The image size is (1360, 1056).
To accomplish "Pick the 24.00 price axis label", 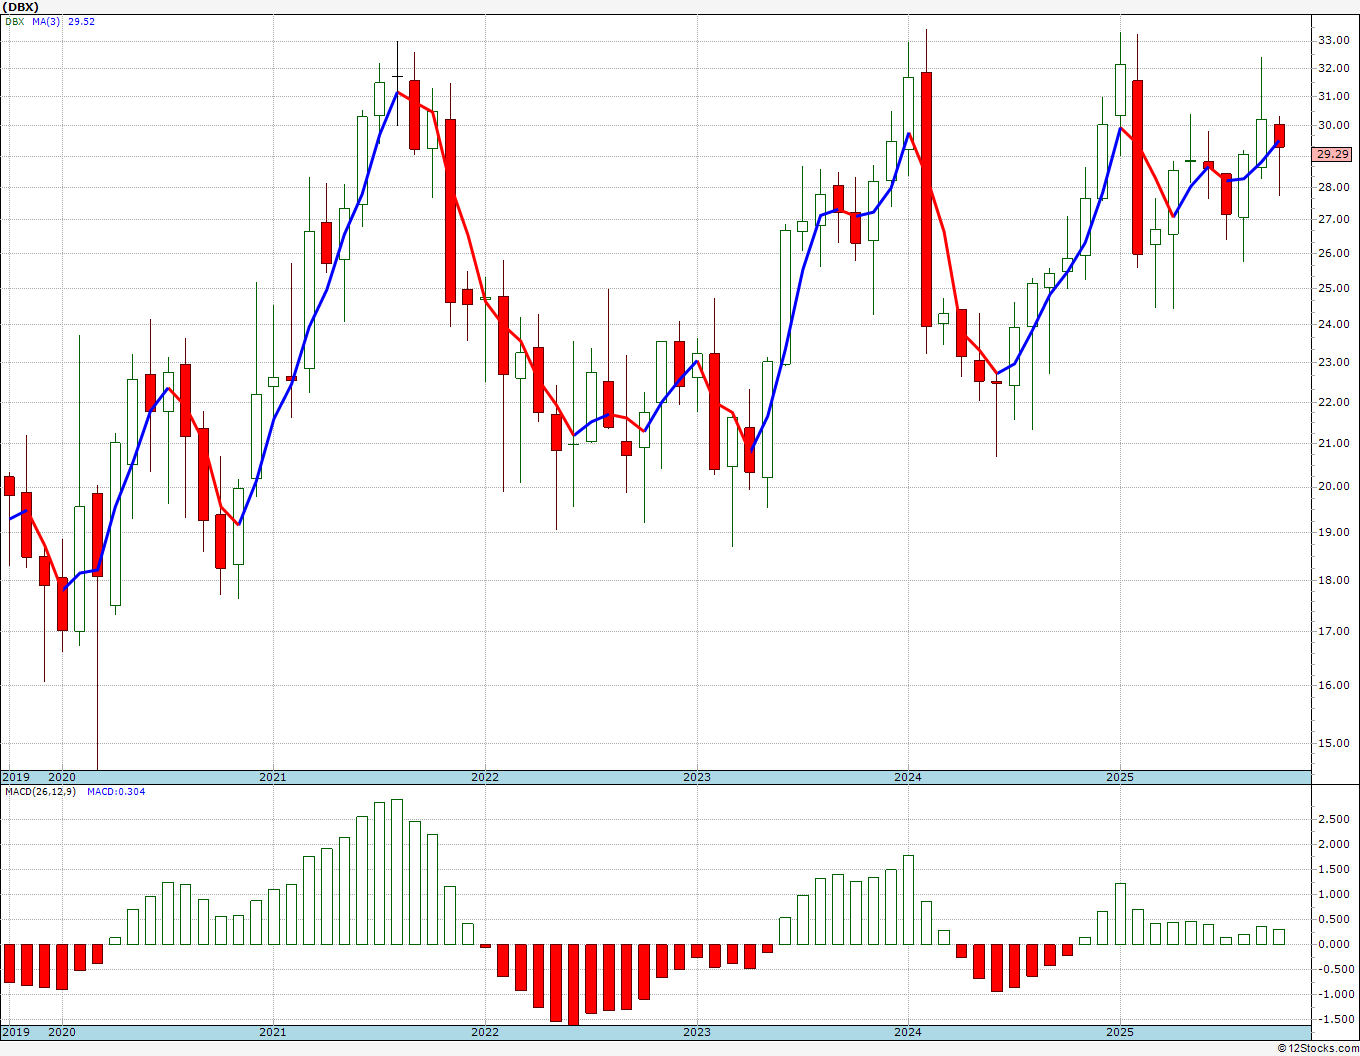I will pyautogui.click(x=1333, y=325).
